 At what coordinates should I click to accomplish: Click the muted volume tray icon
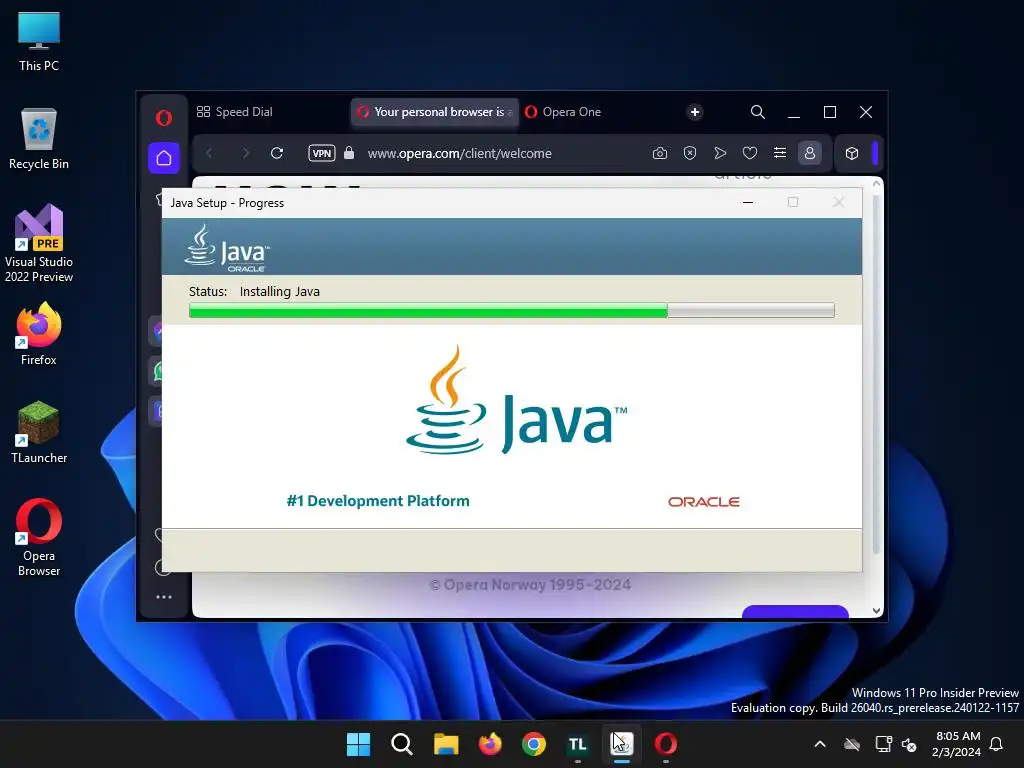point(909,744)
